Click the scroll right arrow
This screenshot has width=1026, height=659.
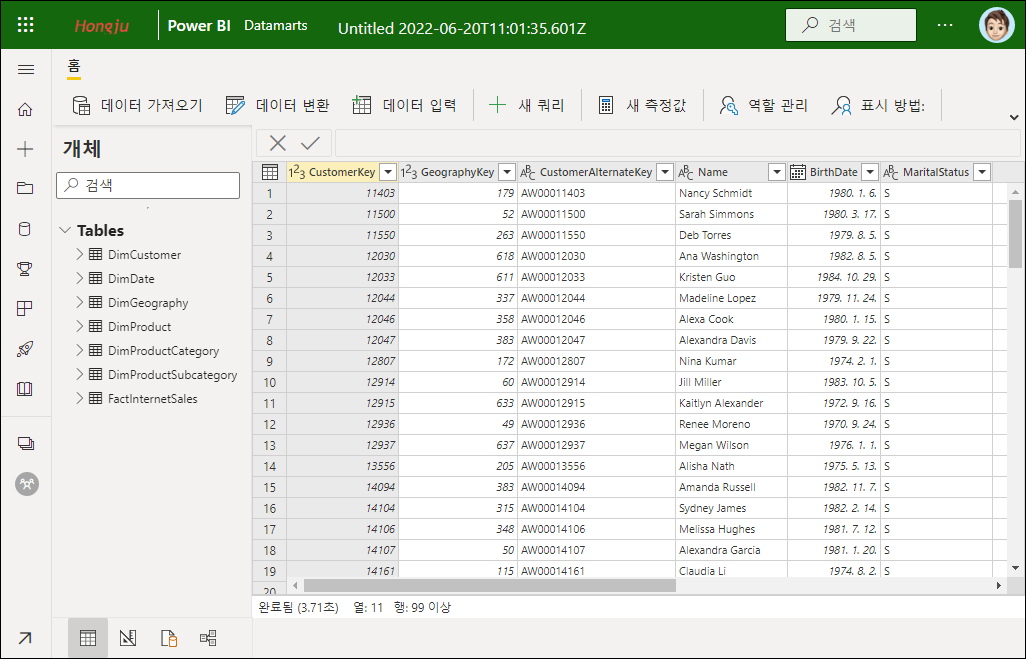tap(999, 585)
